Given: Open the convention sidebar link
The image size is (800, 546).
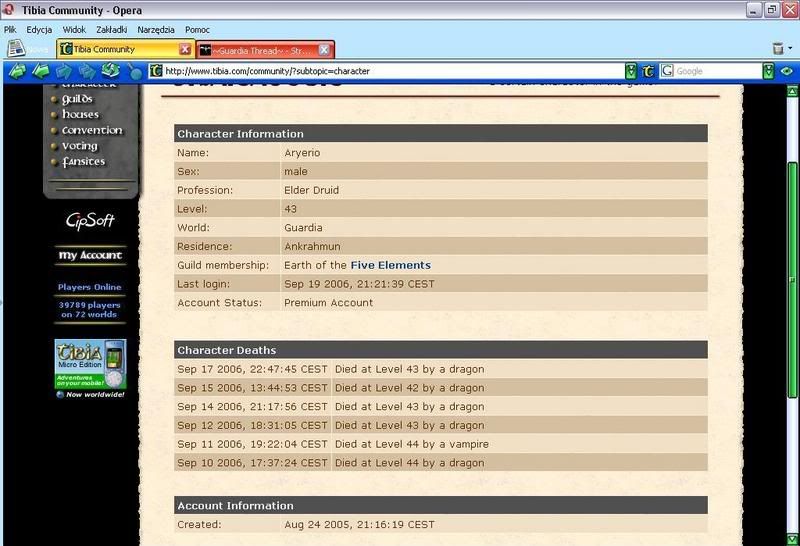Looking at the screenshot, I should point(92,130).
